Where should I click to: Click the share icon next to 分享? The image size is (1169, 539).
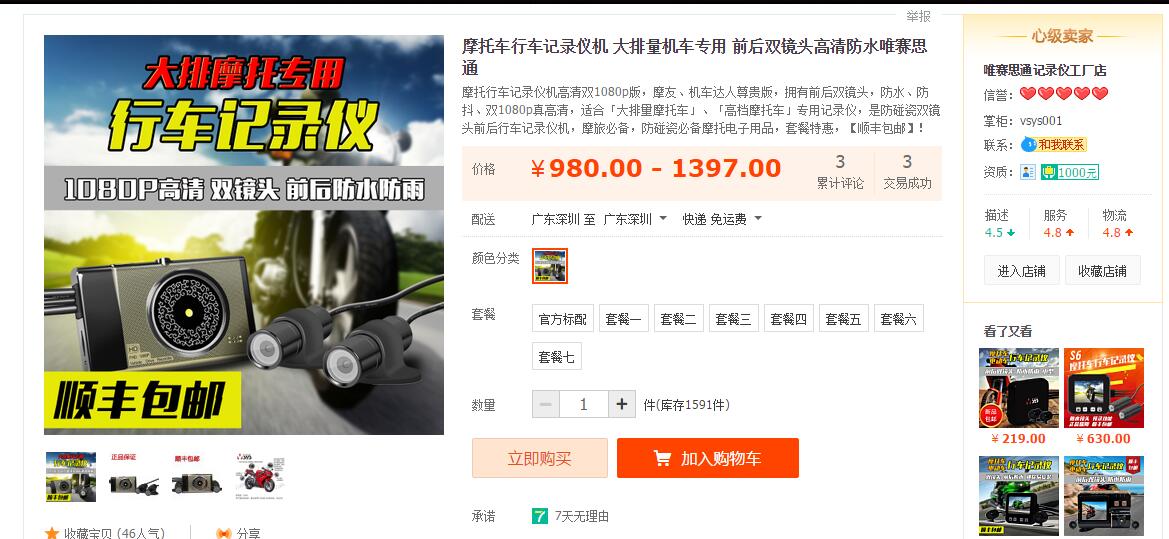coord(223,534)
